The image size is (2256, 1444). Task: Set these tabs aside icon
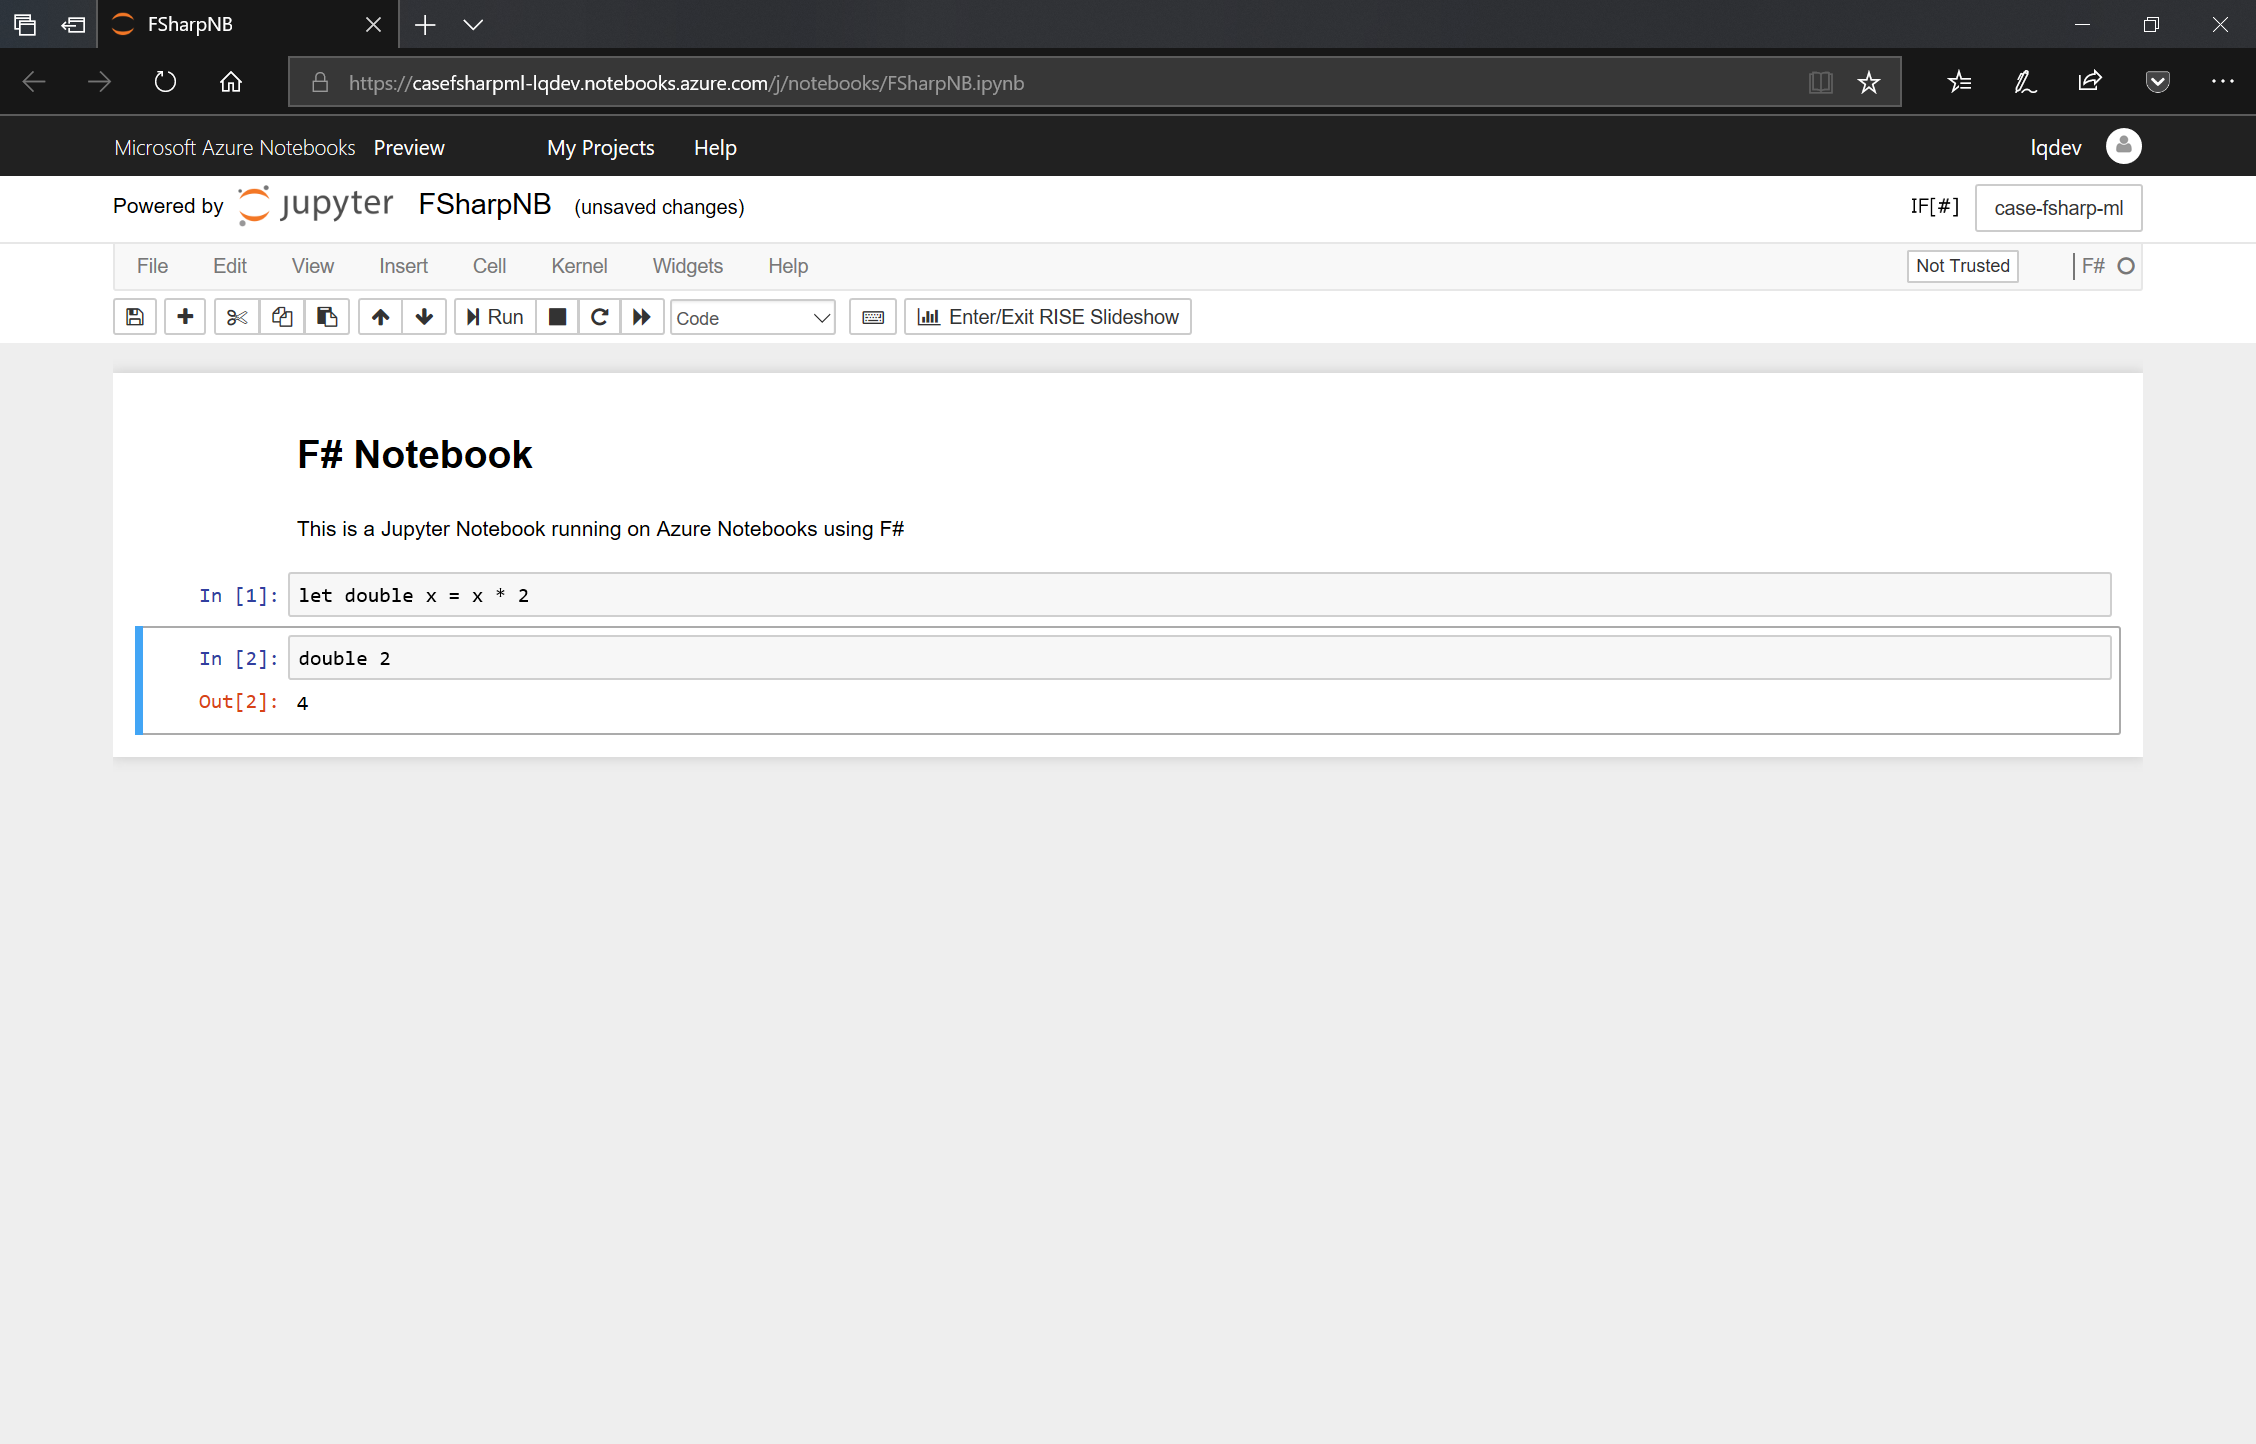73,25
